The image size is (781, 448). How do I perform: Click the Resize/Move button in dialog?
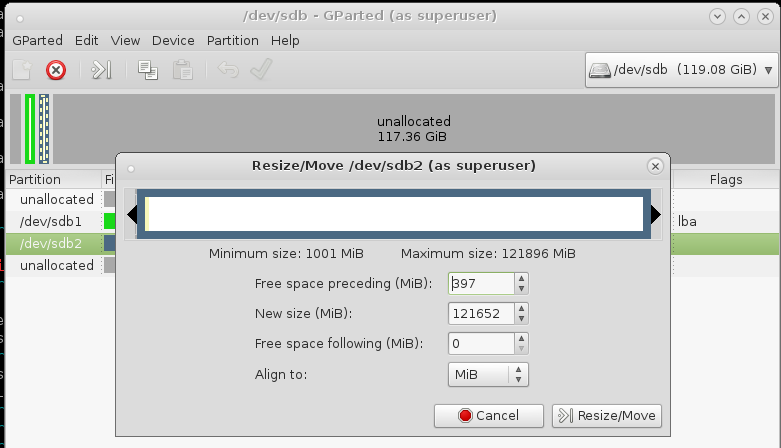click(x=607, y=416)
